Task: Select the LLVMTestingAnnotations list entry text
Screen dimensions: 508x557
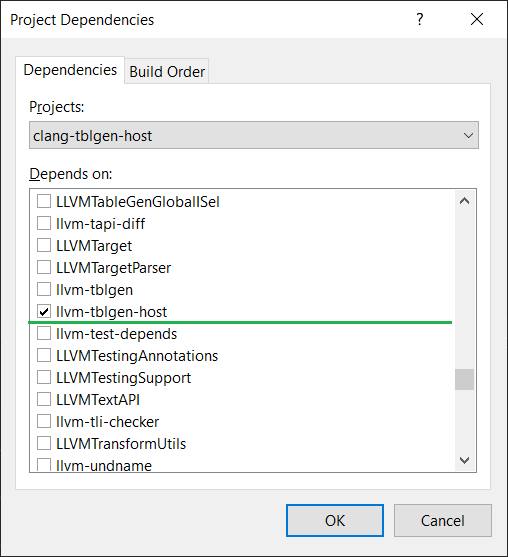Action: [x=137, y=356]
